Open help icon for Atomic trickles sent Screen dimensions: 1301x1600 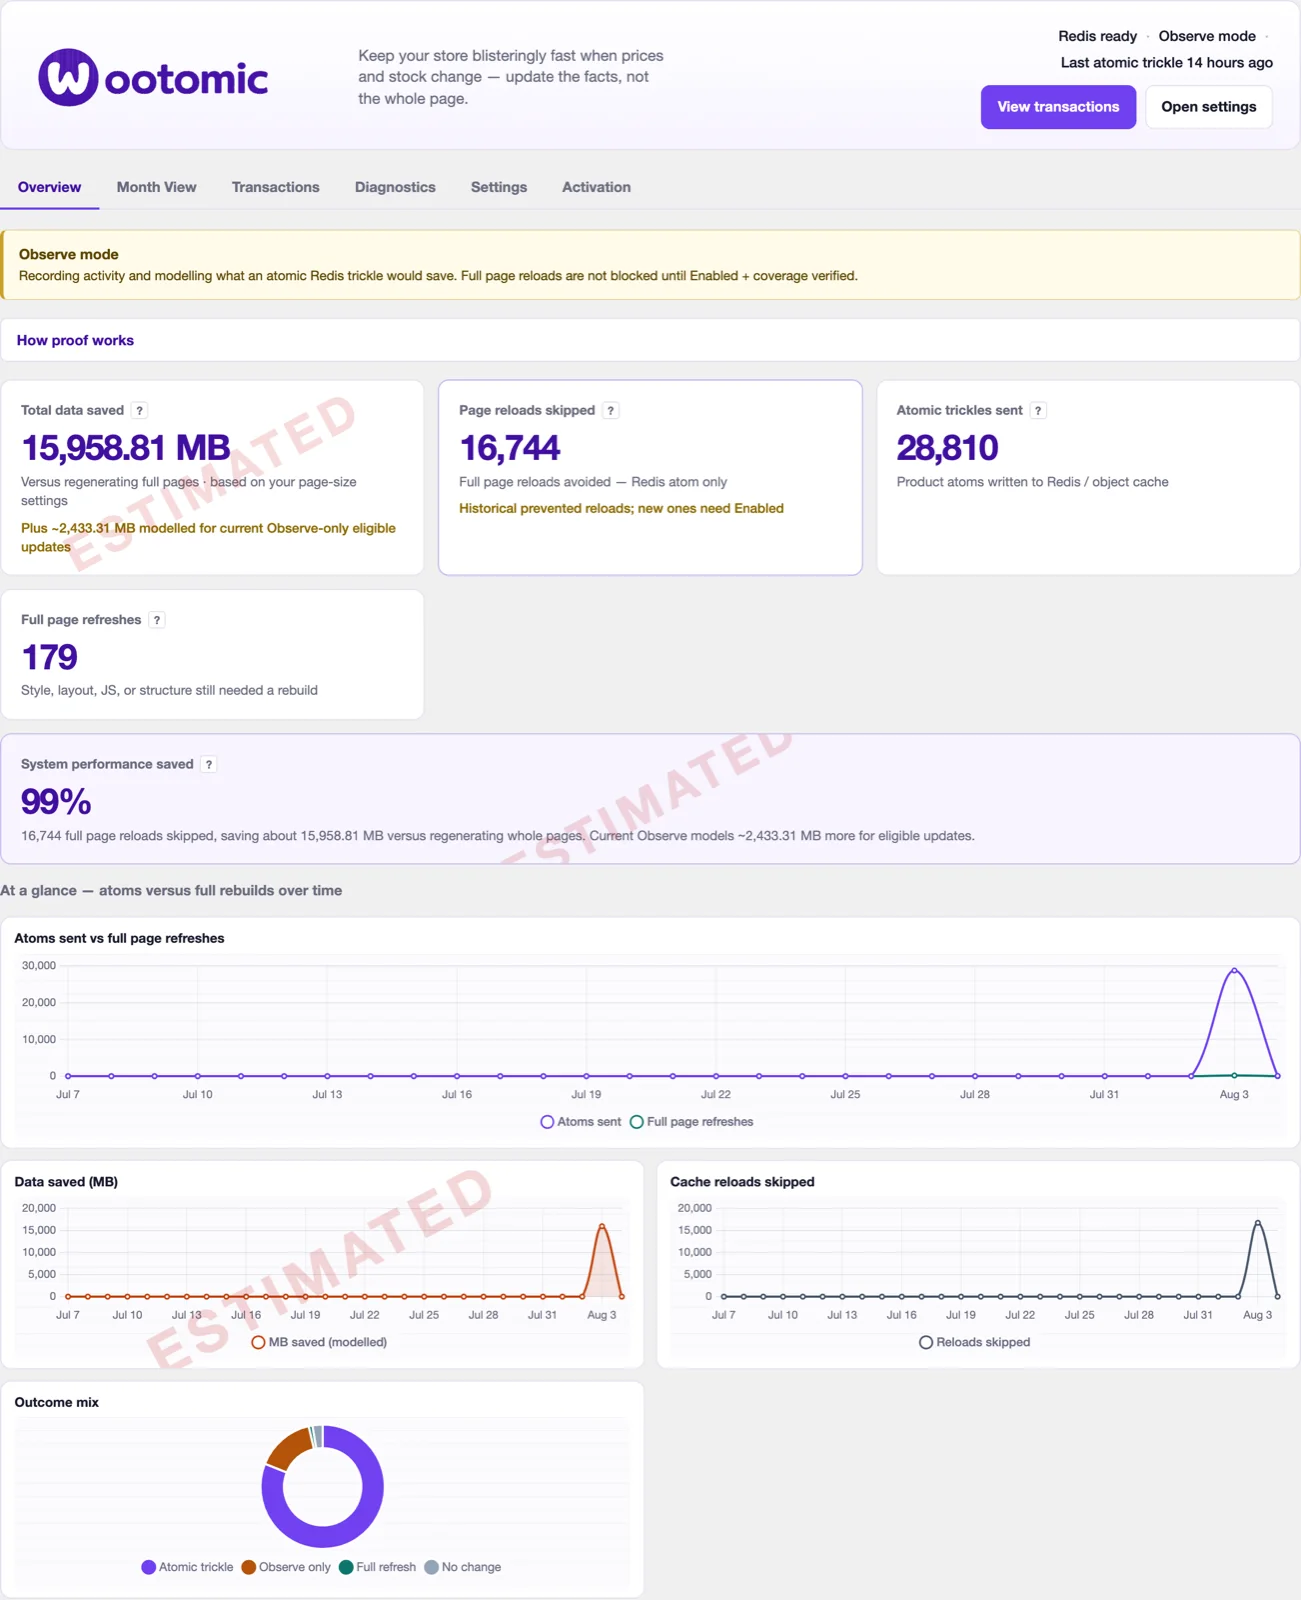[x=1039, y=410]
